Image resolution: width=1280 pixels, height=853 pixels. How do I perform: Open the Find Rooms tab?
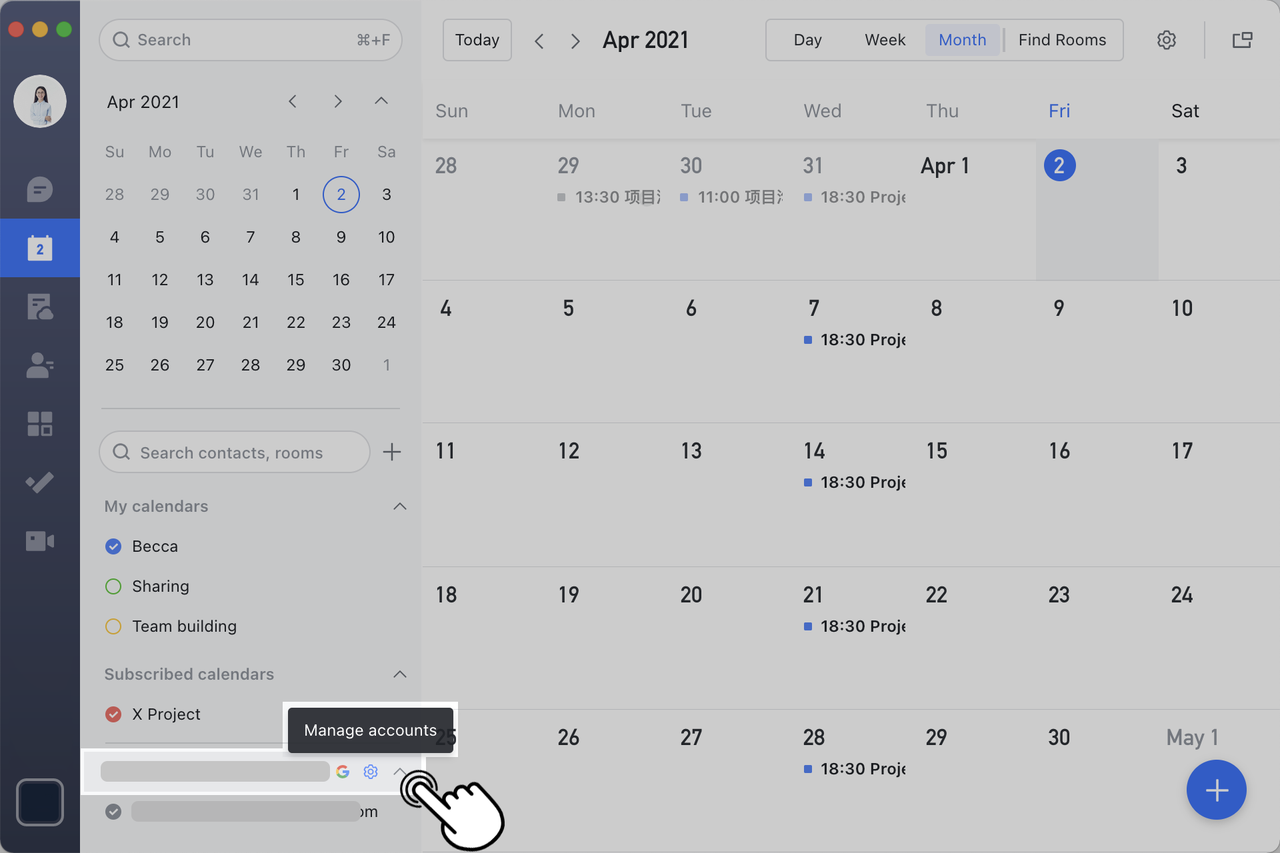(x=1062, y=40)
